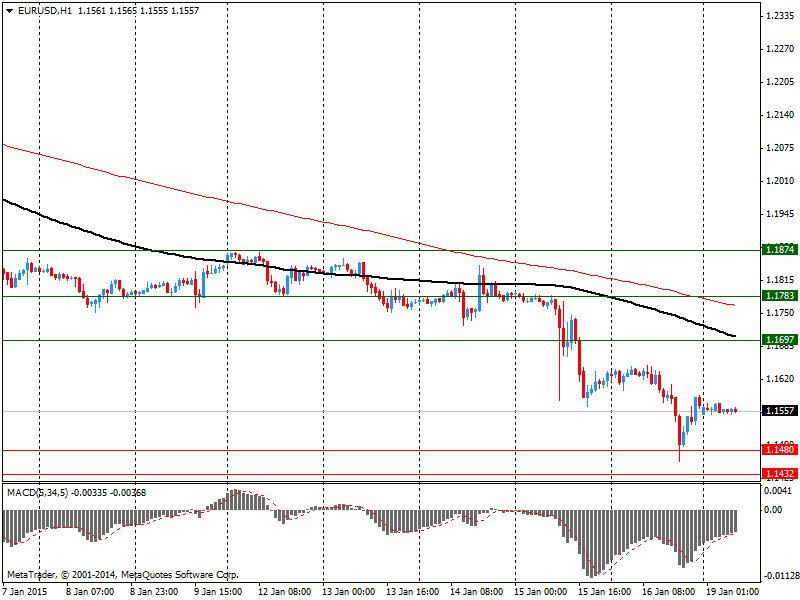Click the green 1.1874 level label
Image resolution: width=800 pixels, height=600 pixels.
[x=780, y=249]
